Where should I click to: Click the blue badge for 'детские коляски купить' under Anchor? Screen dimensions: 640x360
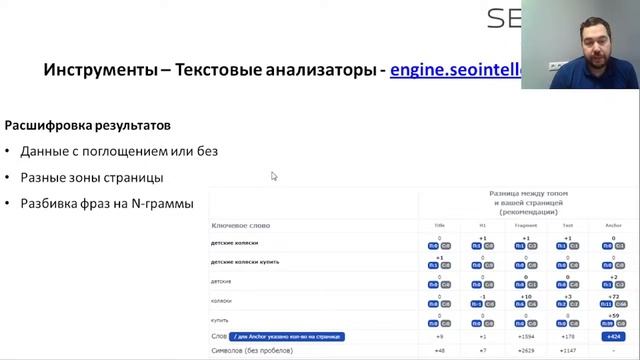coord(607,265)
